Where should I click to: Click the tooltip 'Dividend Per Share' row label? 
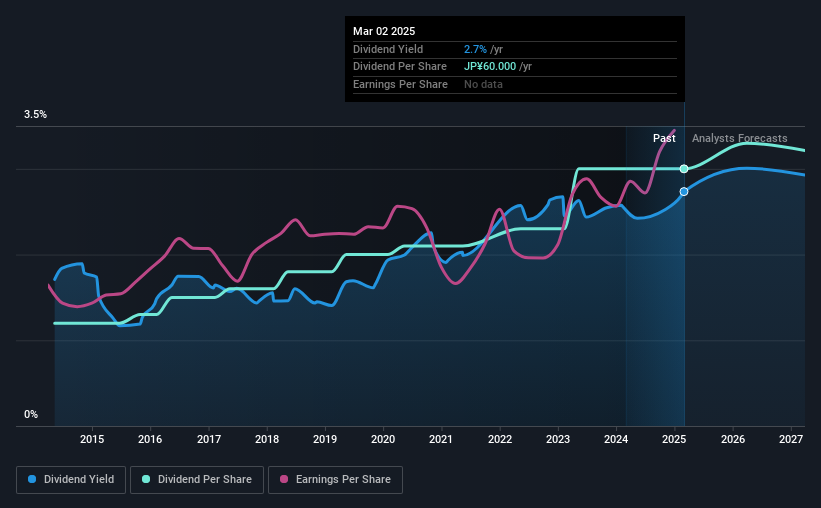(x=400, y=67)
